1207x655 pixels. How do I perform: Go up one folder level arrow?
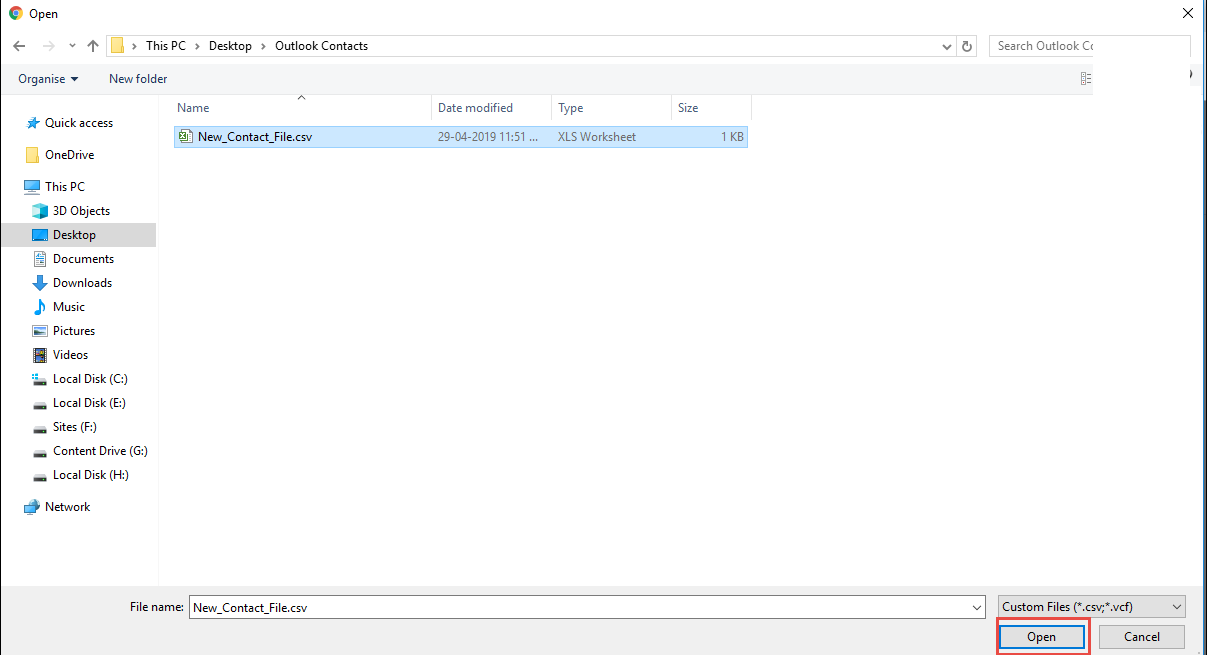(x=93, y=46)
